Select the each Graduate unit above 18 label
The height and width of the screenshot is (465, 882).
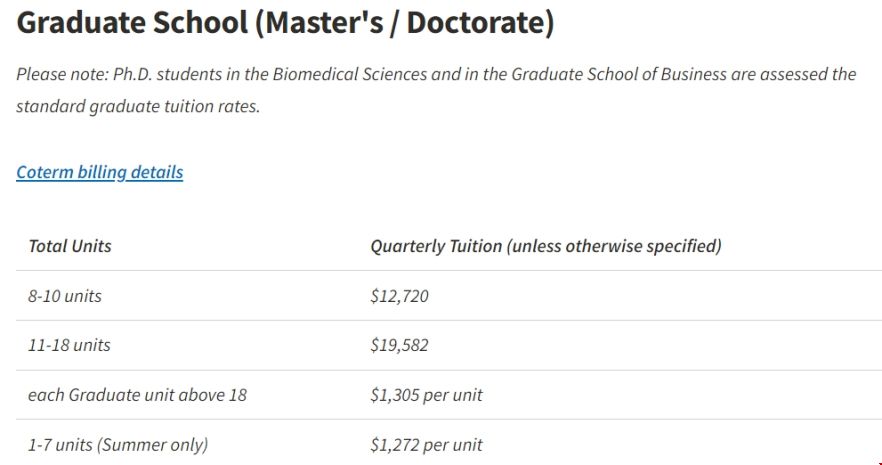coord(137,395)
